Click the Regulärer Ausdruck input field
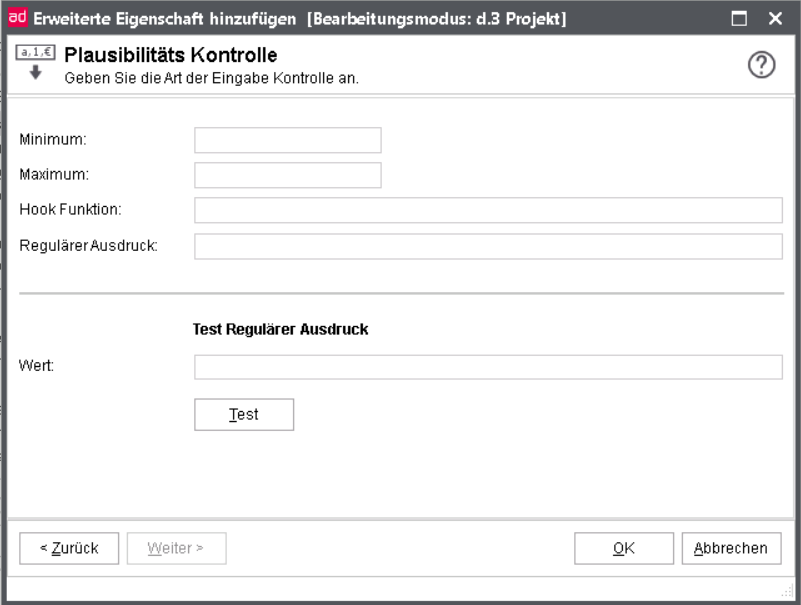Image resolution: width=801 pixels, height=605 pixels. [x=487, y=246]
